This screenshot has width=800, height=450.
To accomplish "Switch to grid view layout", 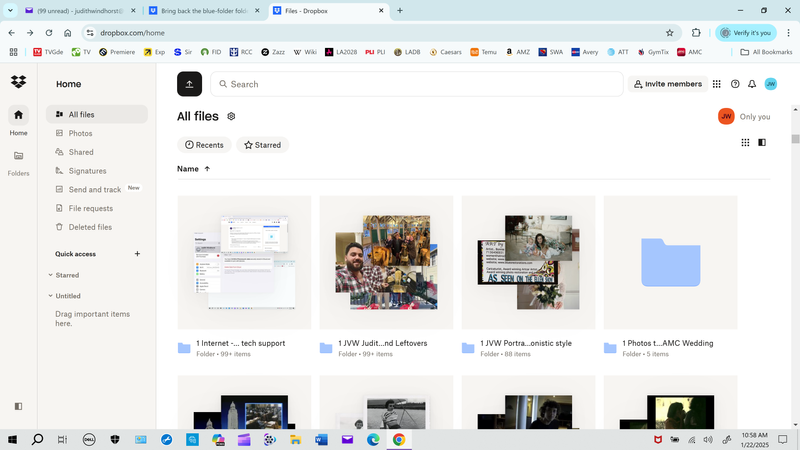I will click(745, 143).
